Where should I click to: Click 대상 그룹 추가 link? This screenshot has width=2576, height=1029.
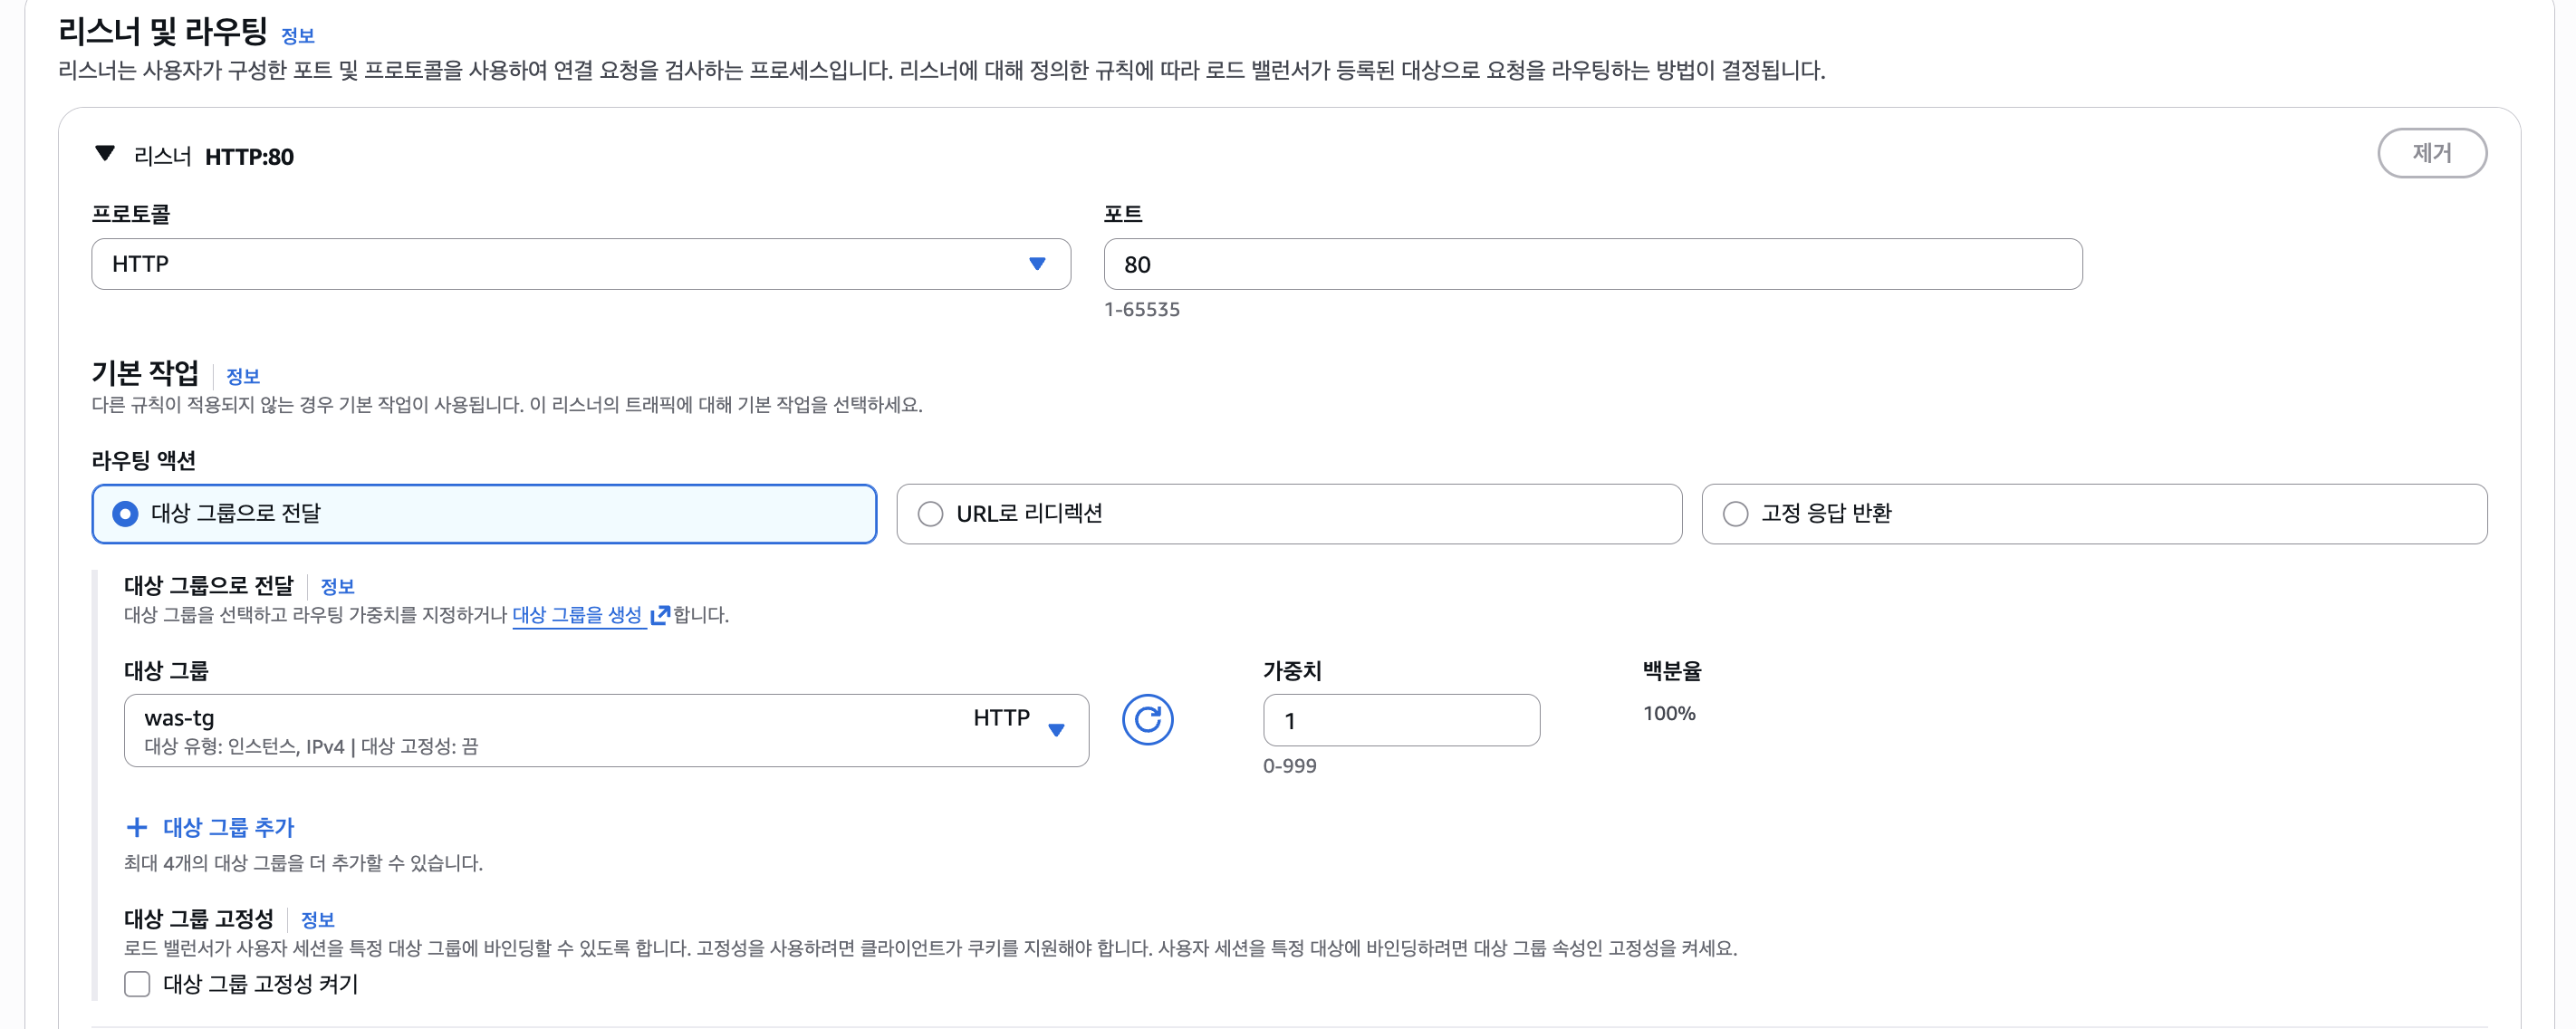(x=228, y=827)
